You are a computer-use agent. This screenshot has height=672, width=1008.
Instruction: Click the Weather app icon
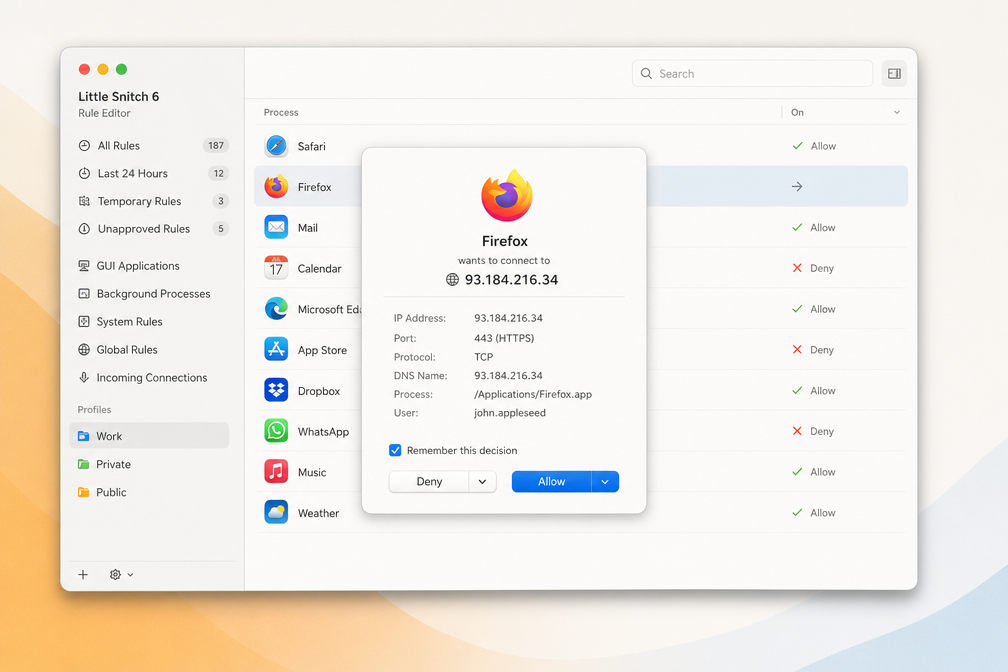(x=276, y=513)
